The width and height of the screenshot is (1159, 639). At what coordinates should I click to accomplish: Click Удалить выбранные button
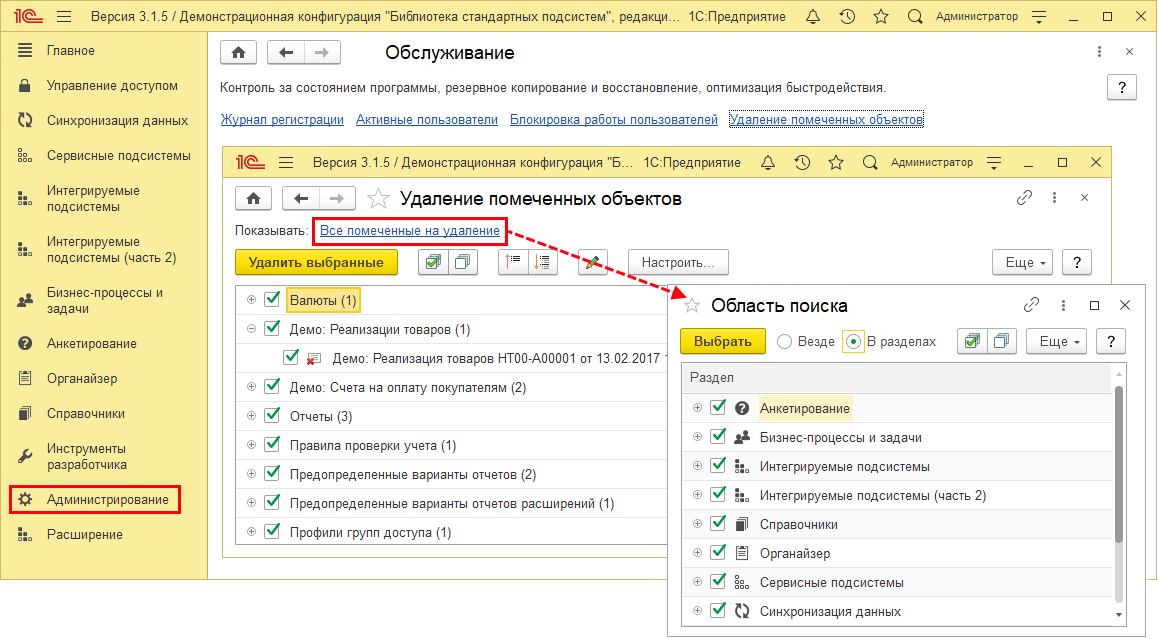coord(316,262)
